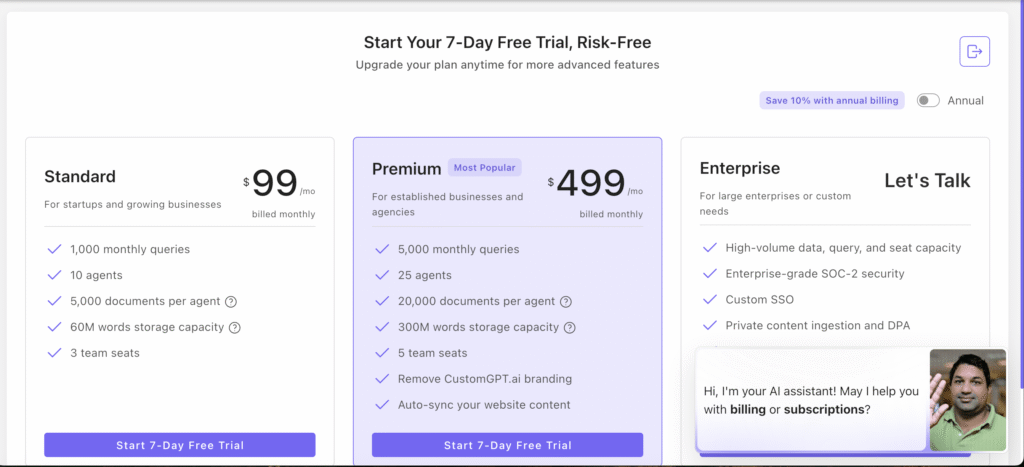Click the Standard plan title
The height and width of the screenshot is (467, 1024).
tap(80, 176)
